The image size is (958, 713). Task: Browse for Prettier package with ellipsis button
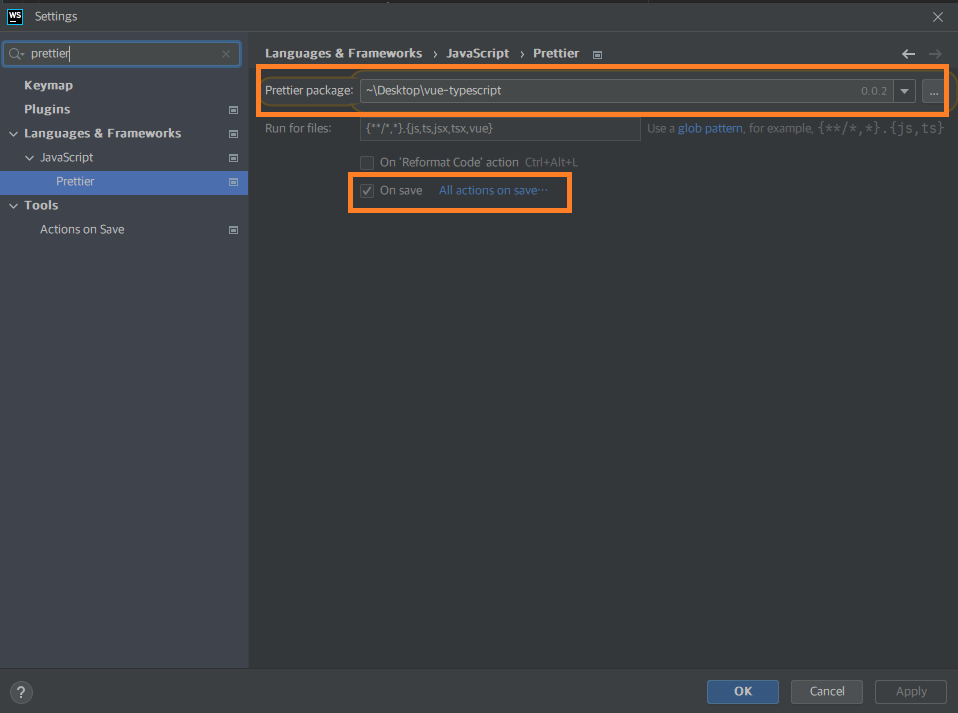pos(934,92)
